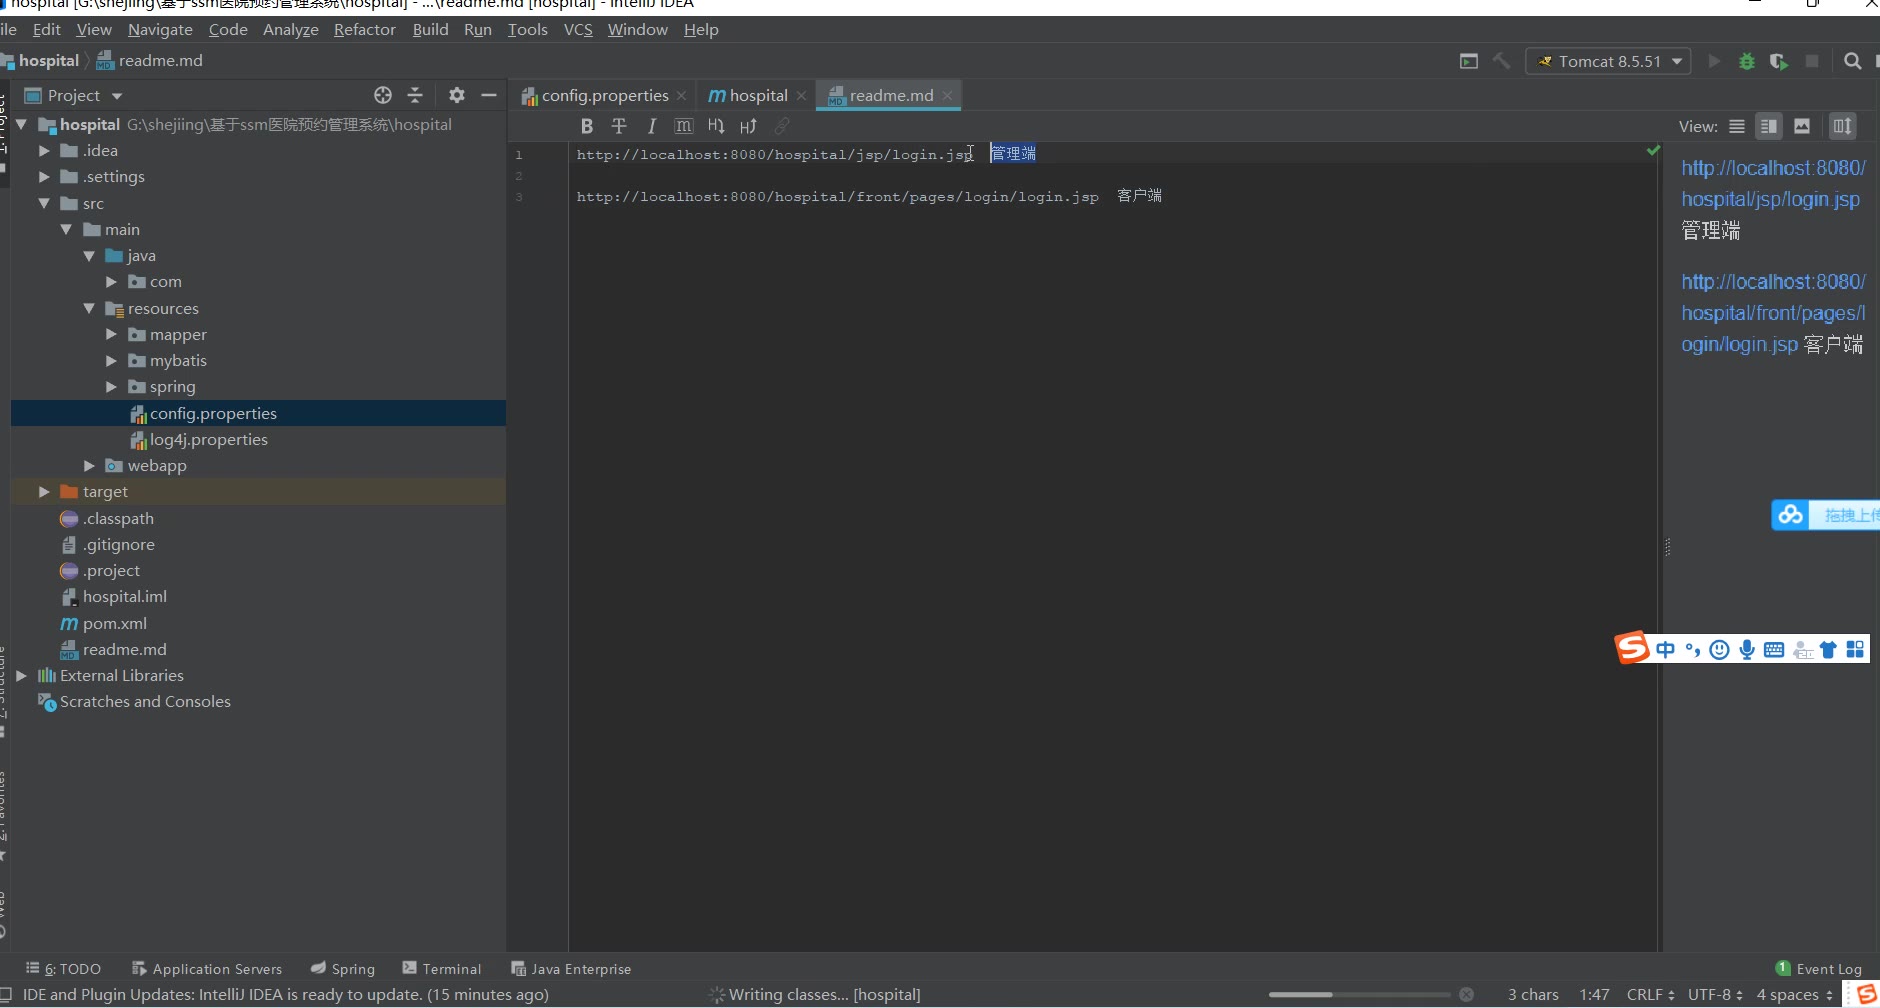This screenshot has width=1880, height=1008.
Task: Change UTF-8 file encoding
Action: pyautogui.click(x=1715, y=995)
